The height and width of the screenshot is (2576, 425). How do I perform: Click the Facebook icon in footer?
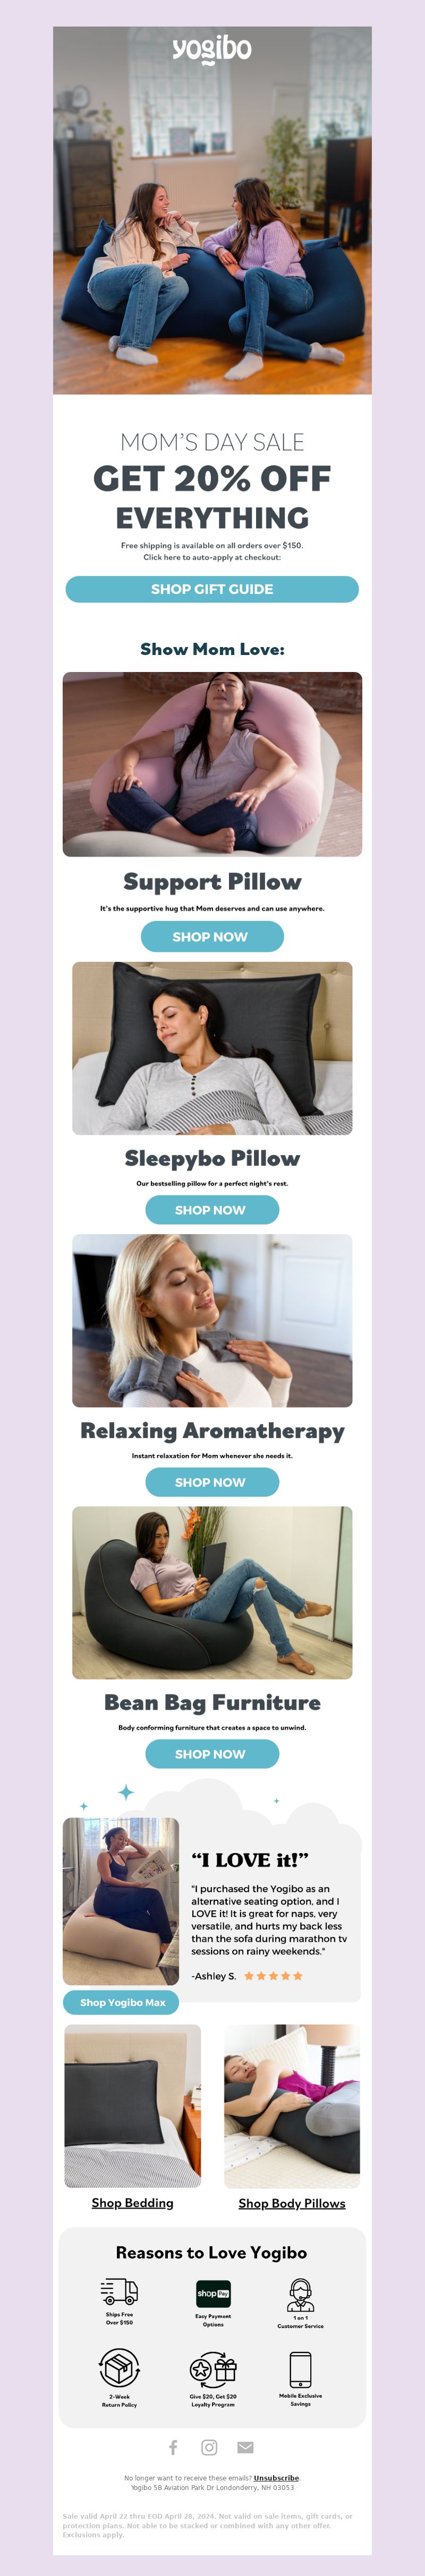(x=173, y=2447)
